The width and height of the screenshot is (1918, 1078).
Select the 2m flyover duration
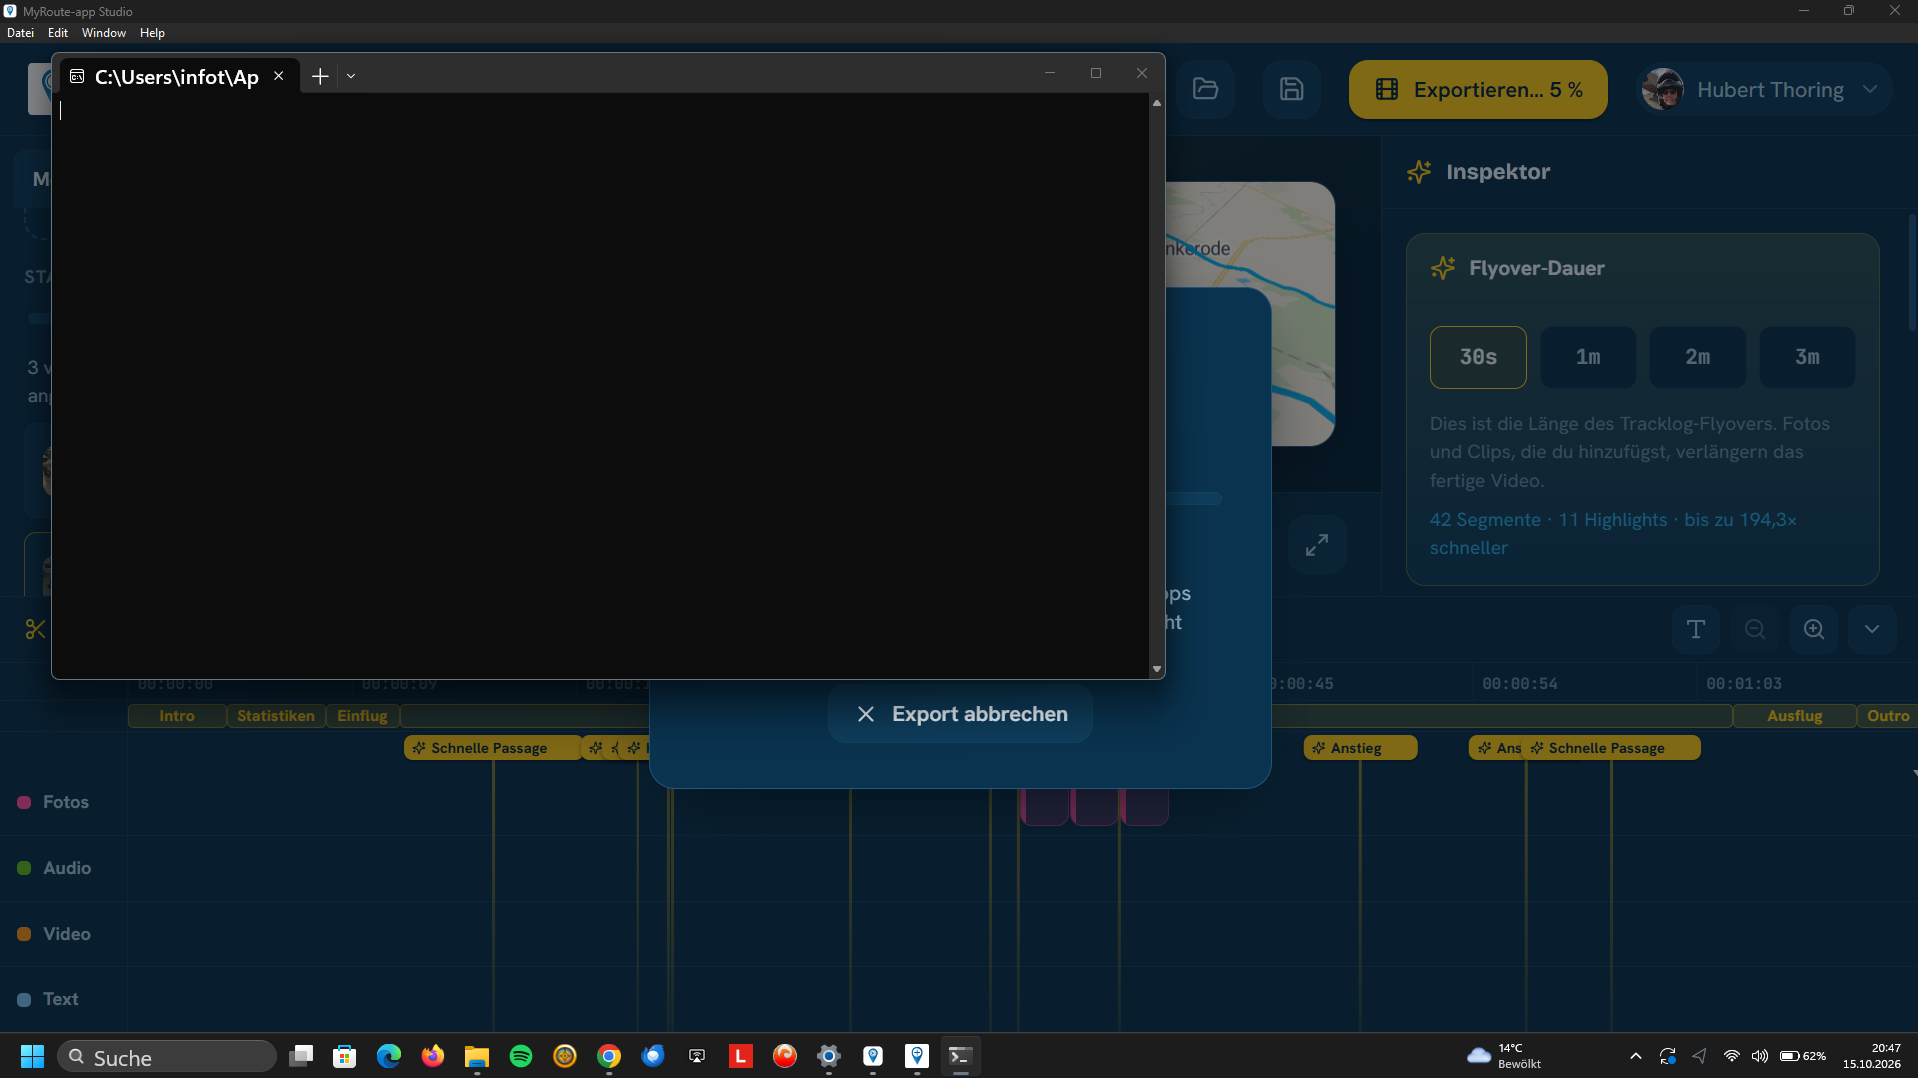tap(1697, 357)
